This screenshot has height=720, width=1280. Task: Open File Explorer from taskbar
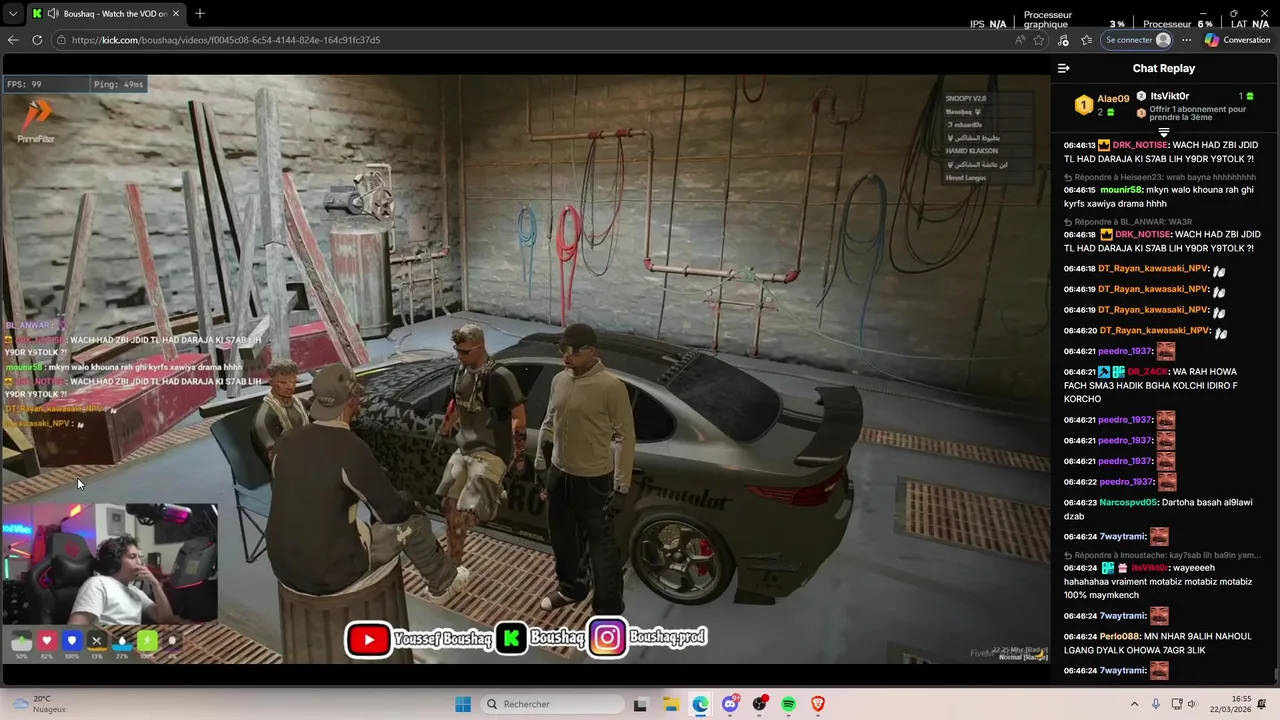pos(671,704)
